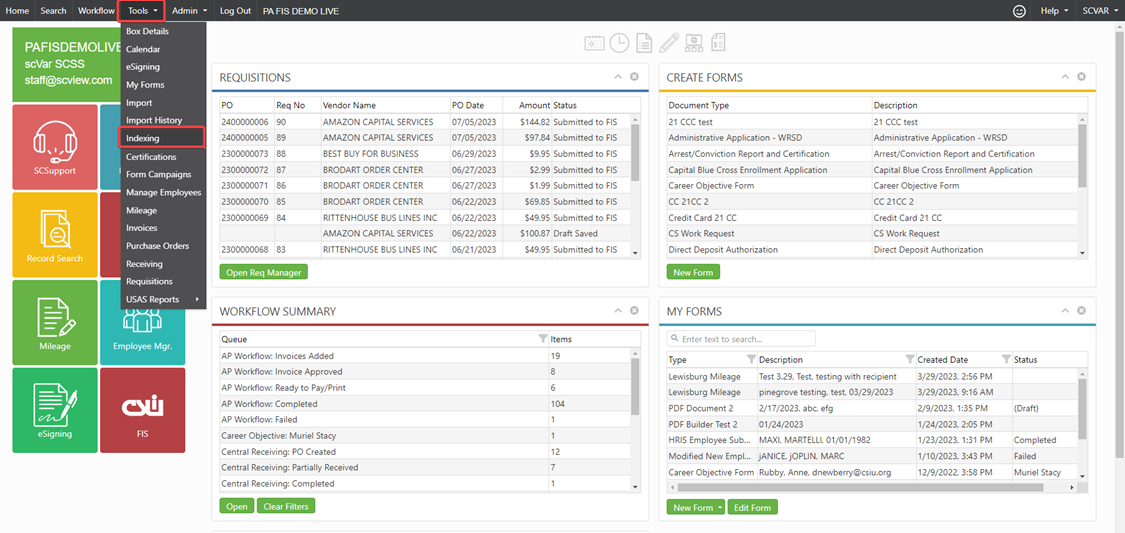1125x533 pixels.
Task: Click the pencil icon in top toolbar
Action: (669, 43)
